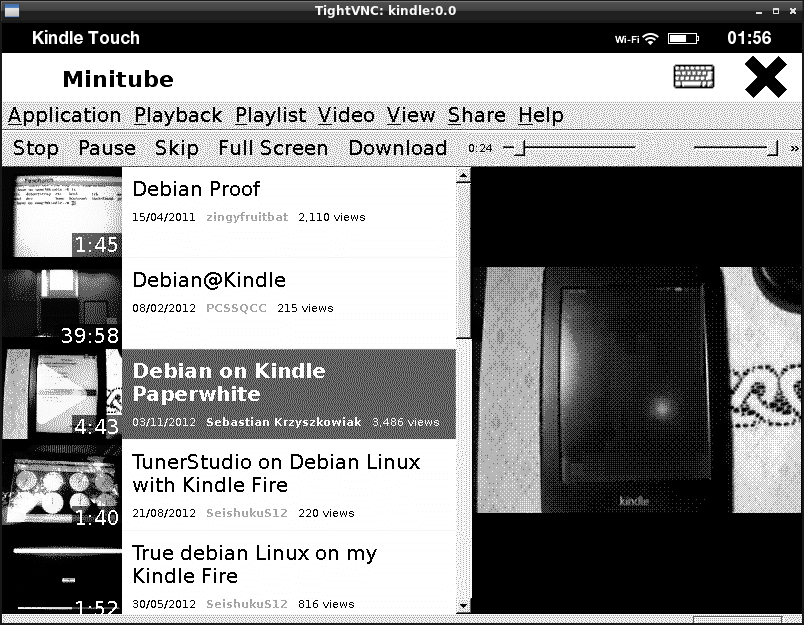Image resolution: width=804 pixels, height=625 pixels.
Task: Select the Debian@Kindle video
Action: click(x=289, y=303)
